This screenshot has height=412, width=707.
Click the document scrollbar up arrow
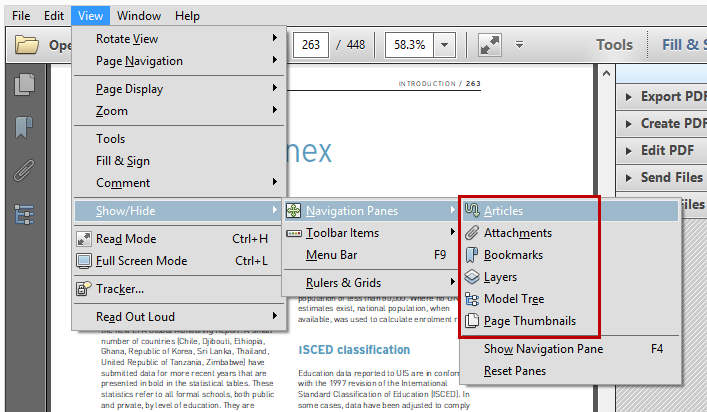(606, 73)
